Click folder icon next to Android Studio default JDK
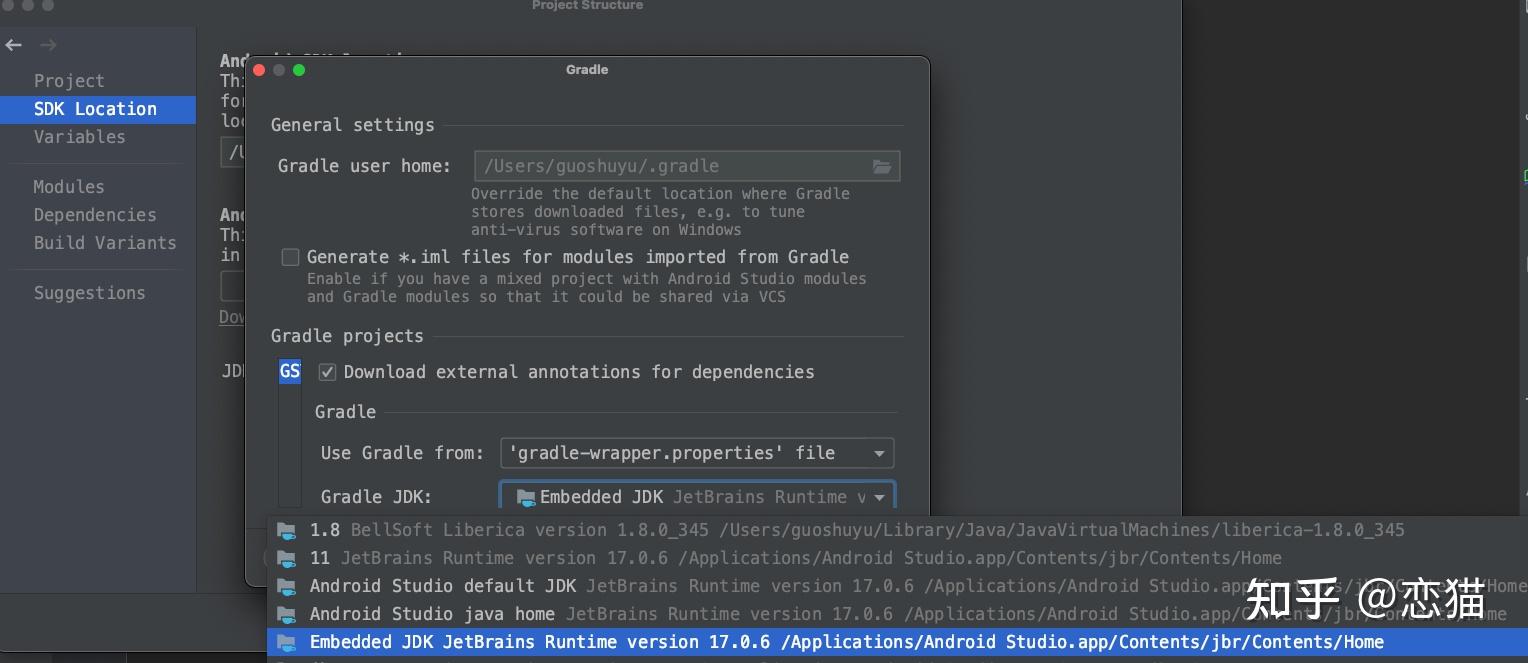This screenshot has height=663, width=1528. 287,586
